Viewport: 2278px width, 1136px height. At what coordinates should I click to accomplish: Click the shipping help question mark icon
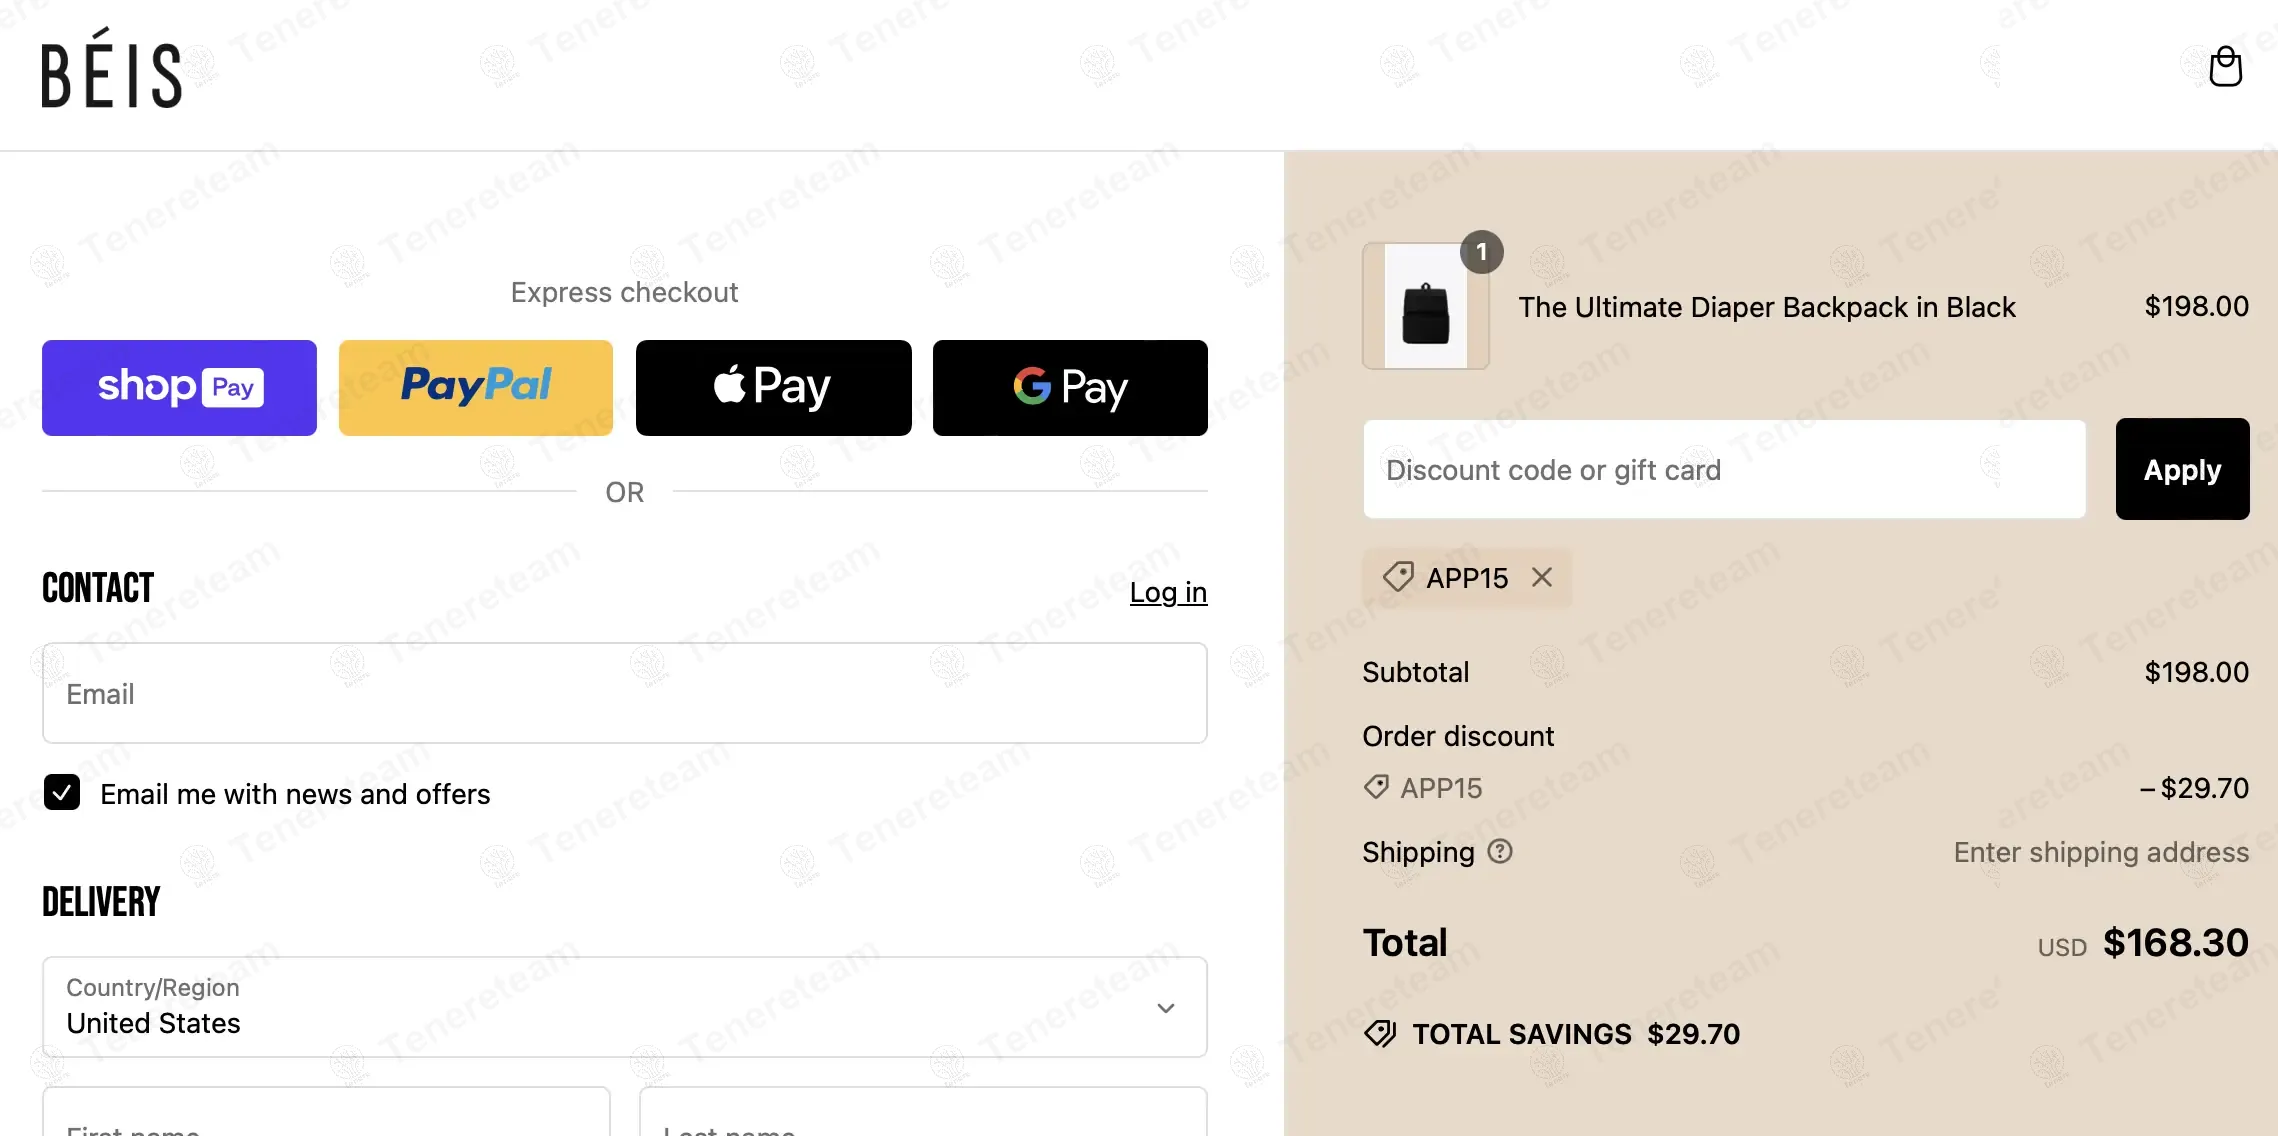(1500, 851)
